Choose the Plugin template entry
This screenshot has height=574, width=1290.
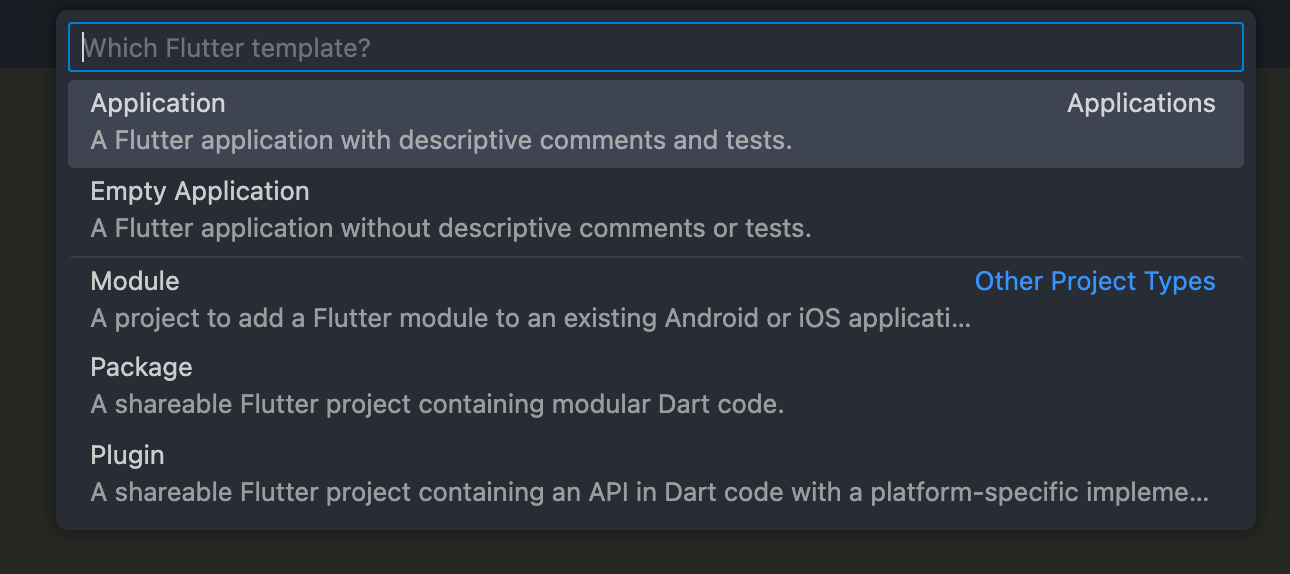pos(127,456)
